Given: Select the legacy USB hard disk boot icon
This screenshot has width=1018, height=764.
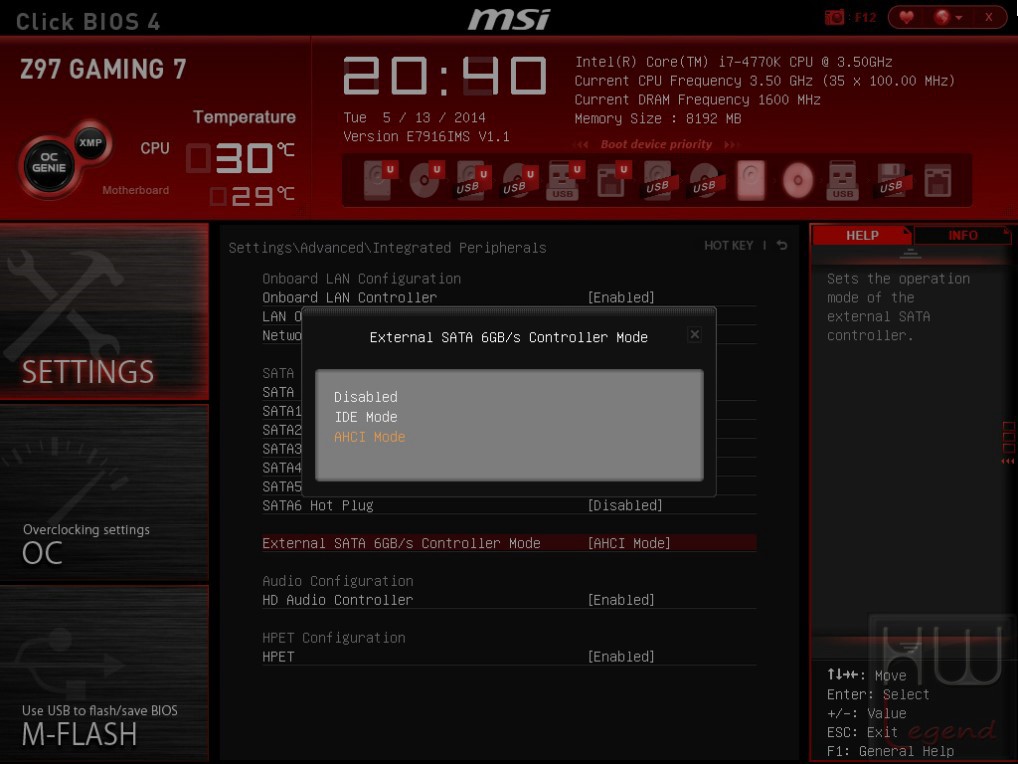Looking at the screenshot, I should (658, 180).
